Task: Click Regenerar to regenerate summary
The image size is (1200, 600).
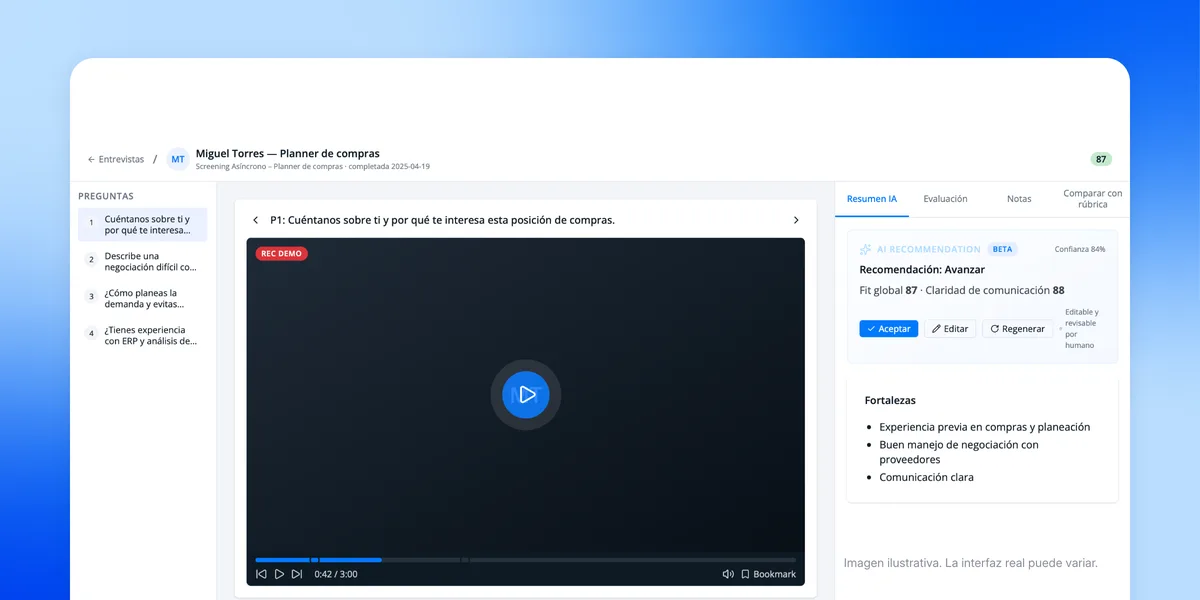Action: (x=1017, y=329)
